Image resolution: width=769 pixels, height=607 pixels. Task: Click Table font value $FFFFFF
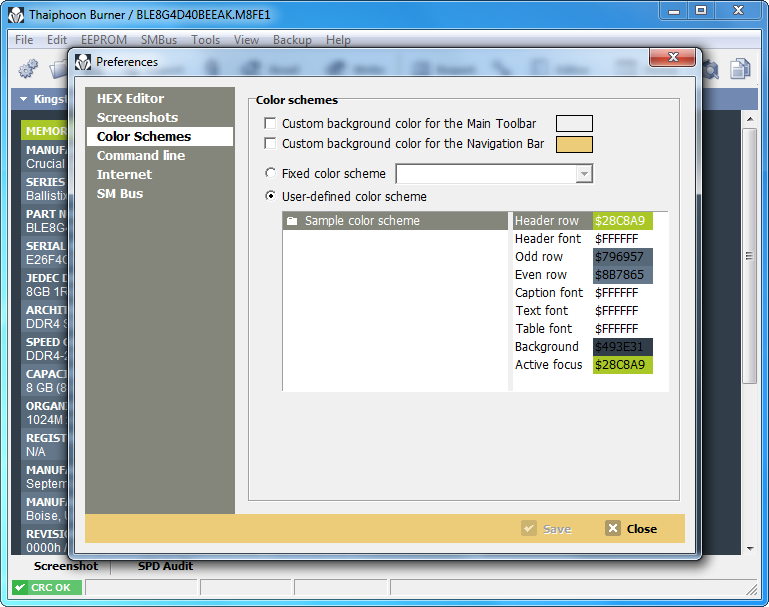point(622,329)
